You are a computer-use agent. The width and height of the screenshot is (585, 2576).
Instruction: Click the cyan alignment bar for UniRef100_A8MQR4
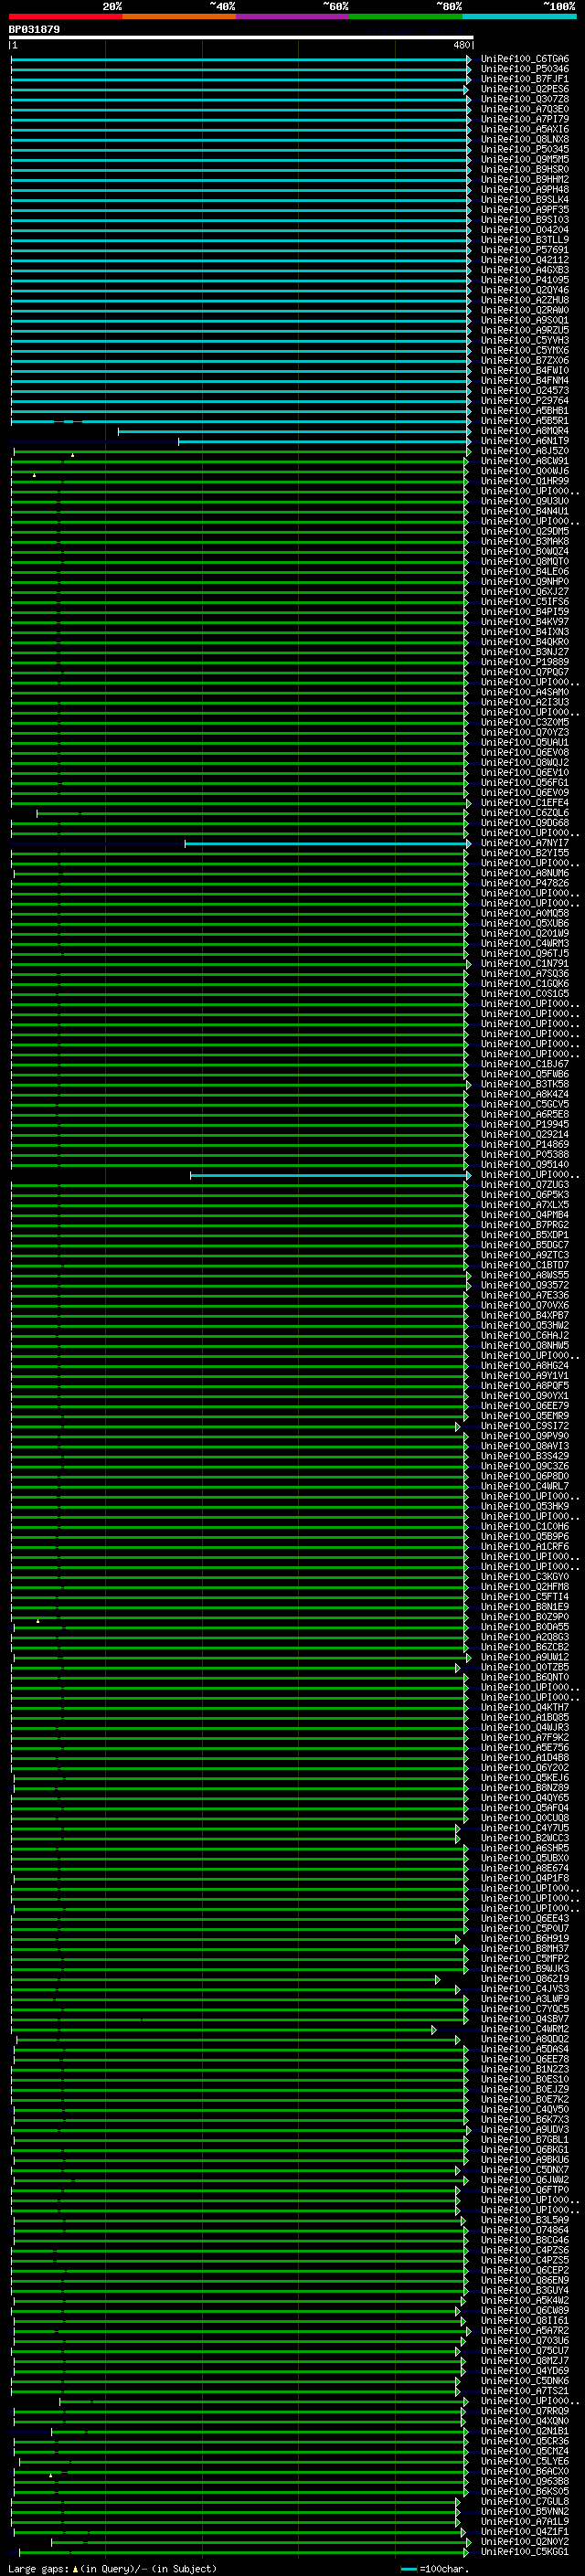294,432
